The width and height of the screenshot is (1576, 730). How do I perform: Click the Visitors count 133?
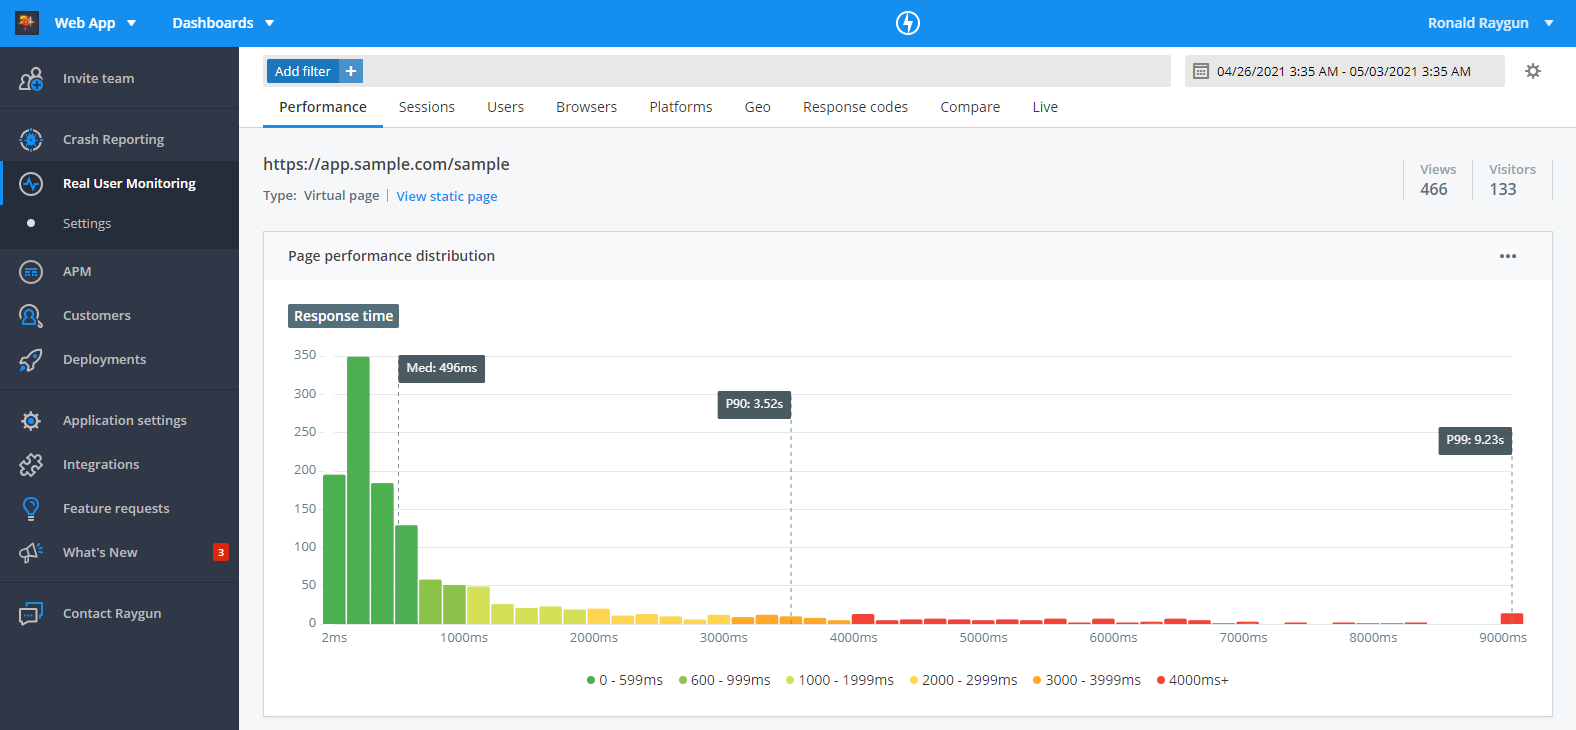pos(1503,189)
